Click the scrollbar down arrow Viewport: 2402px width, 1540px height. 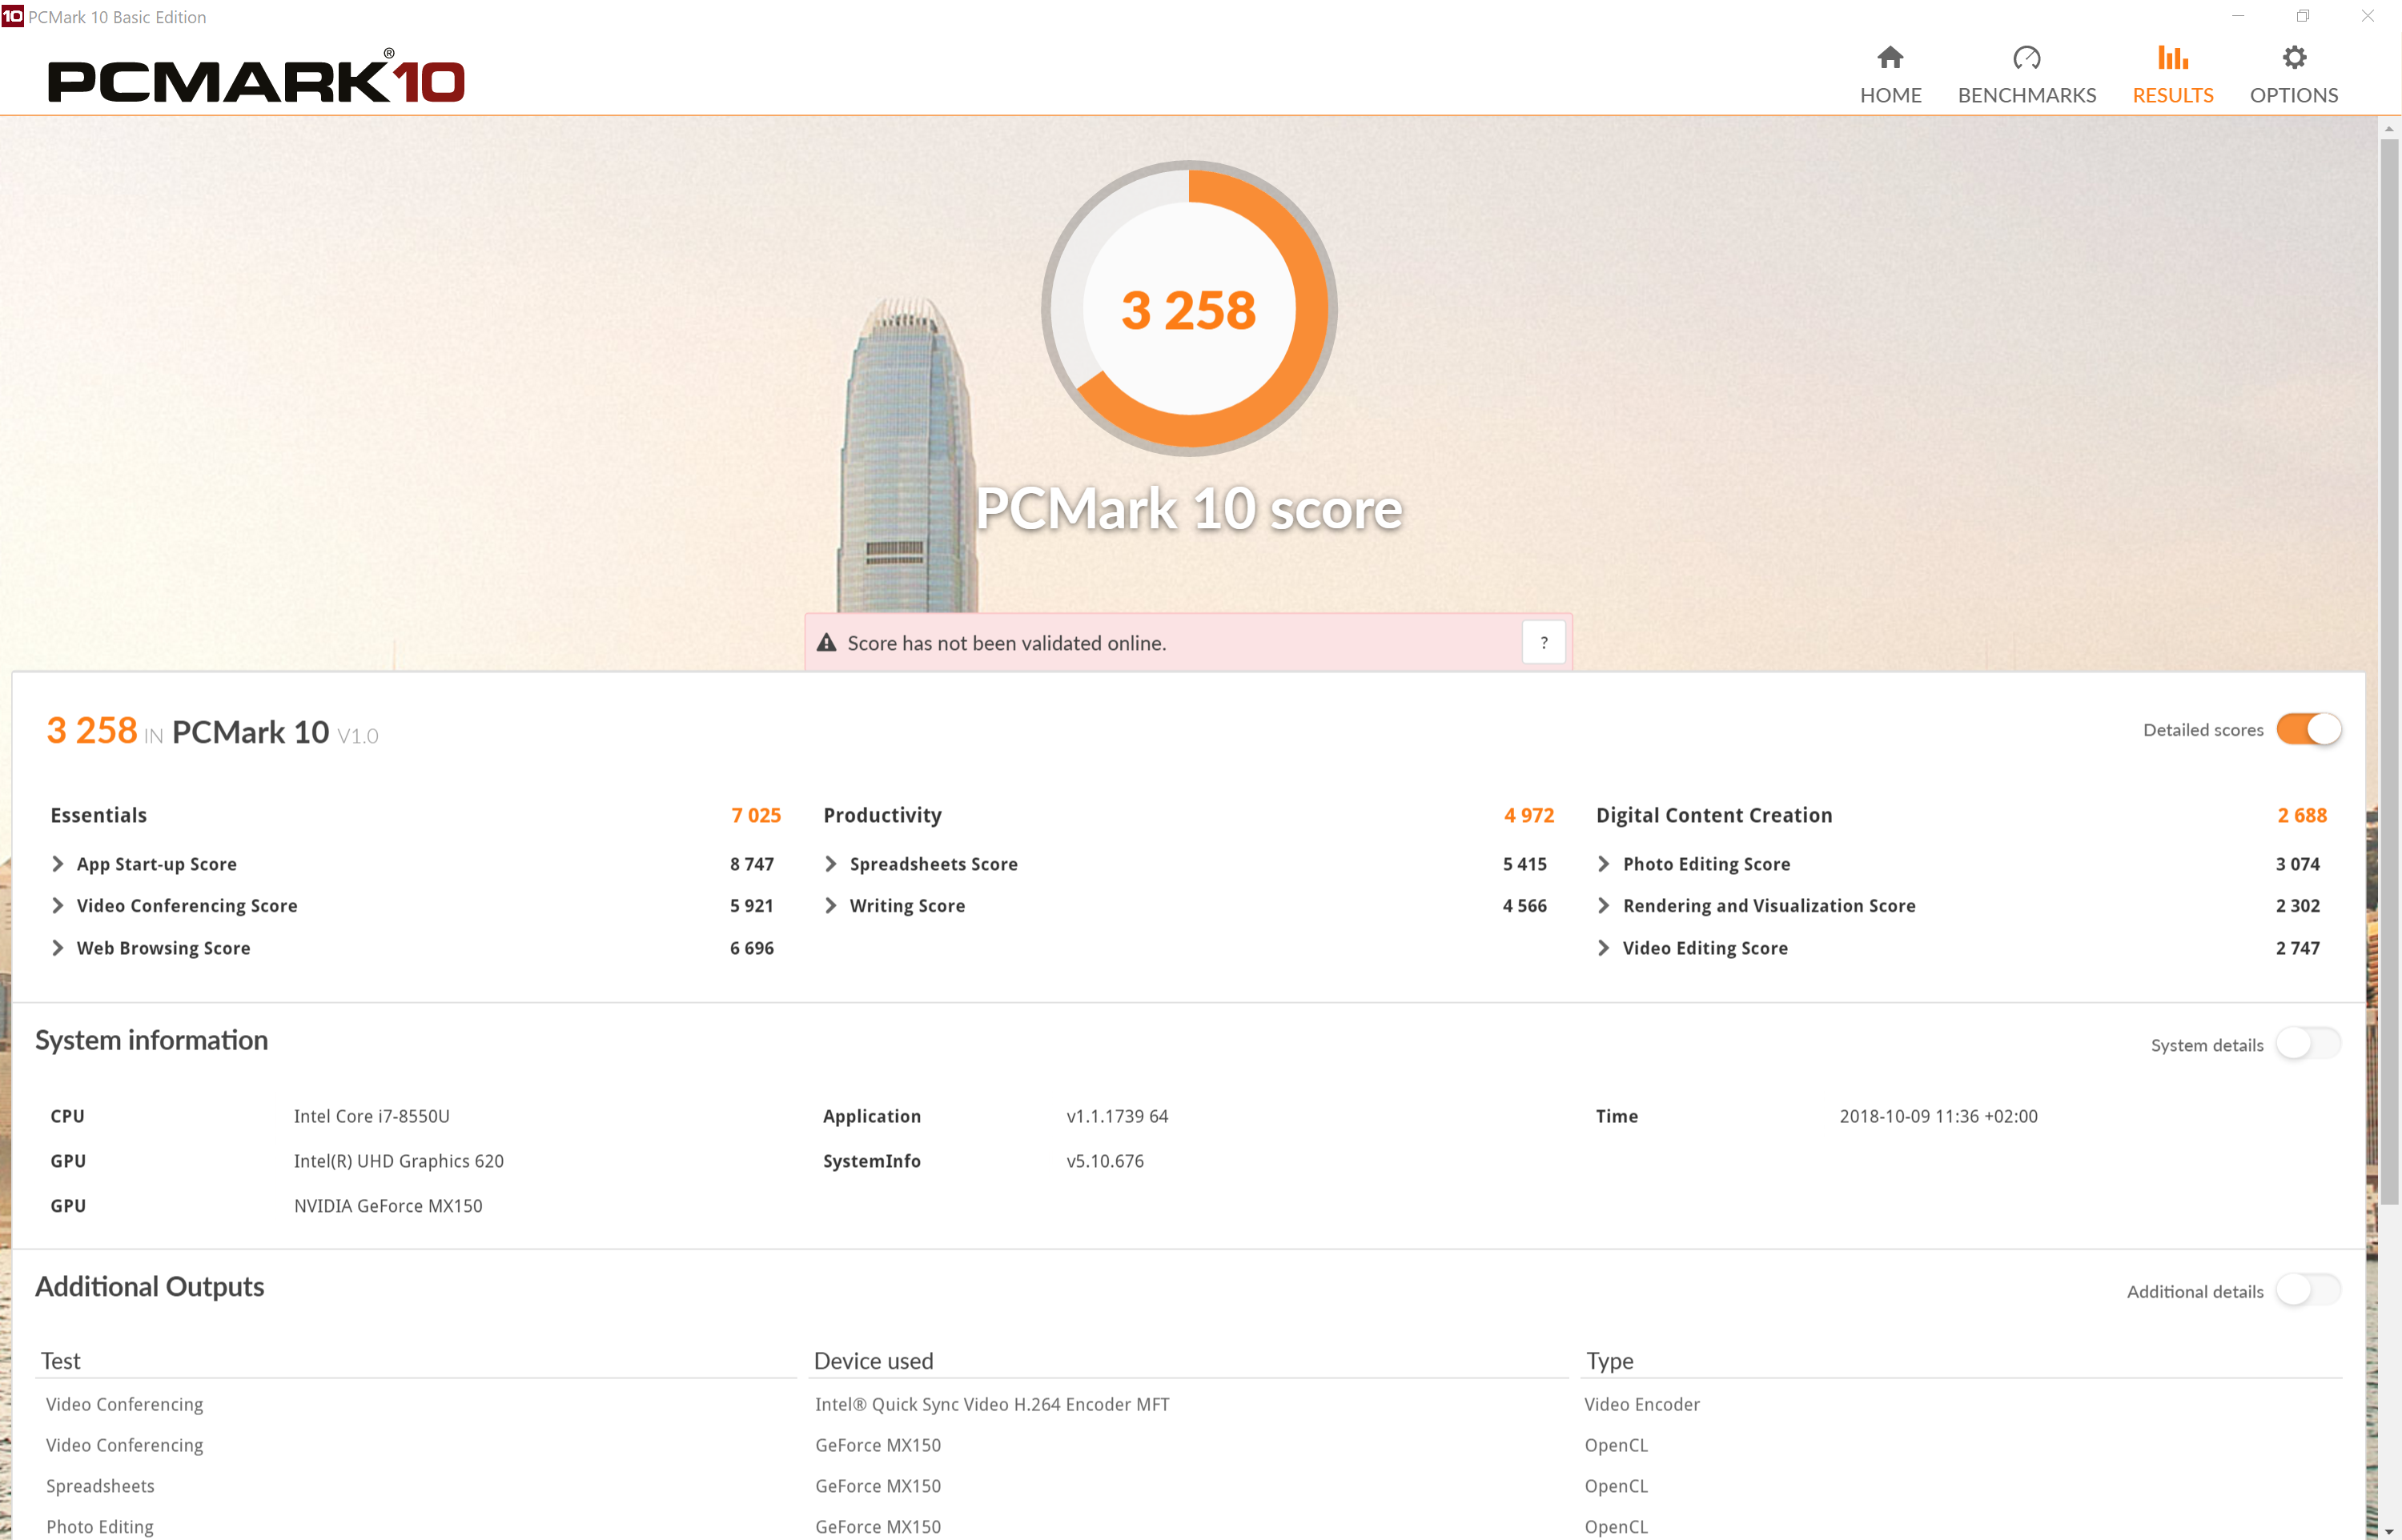point(2389,1531)
